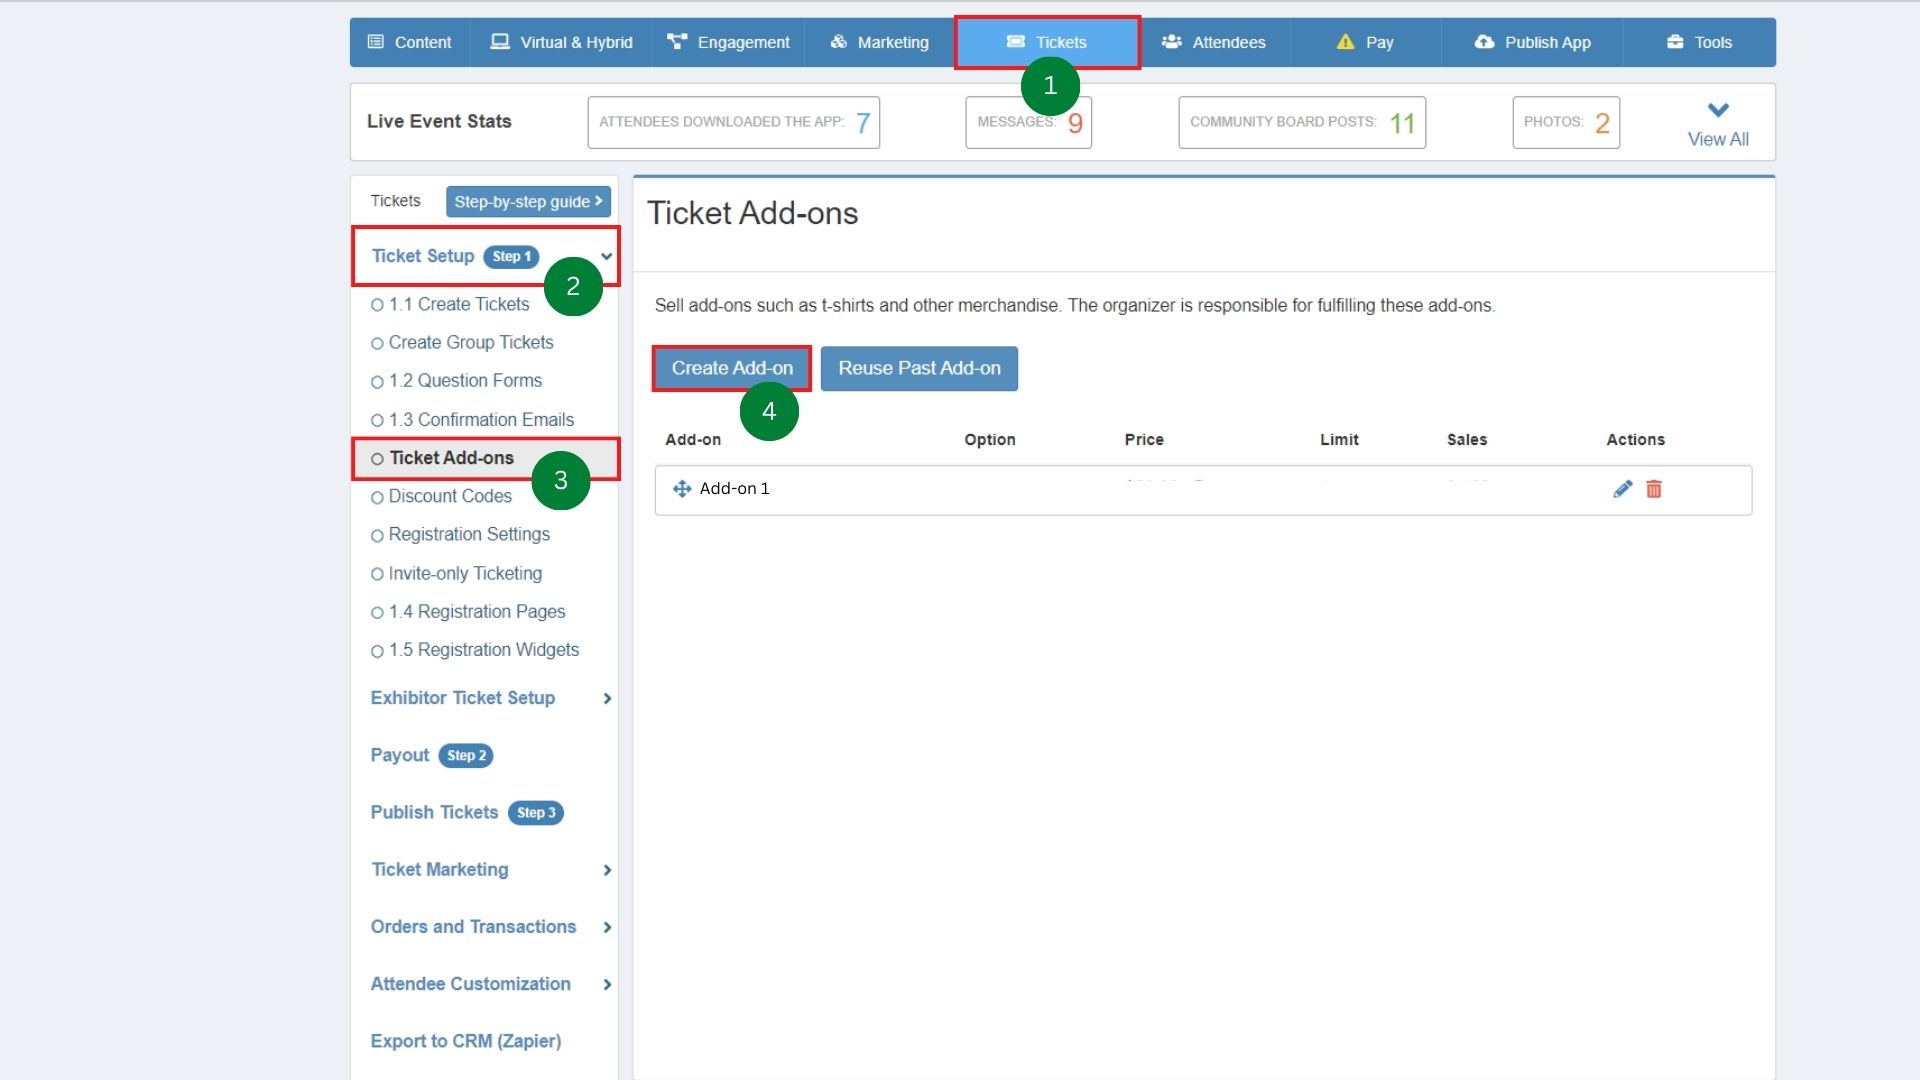Image resolution: width=1920 pixels, height=1080 pixels.
Task: Switch to the Tickets tab
Action: point(1047,42)
